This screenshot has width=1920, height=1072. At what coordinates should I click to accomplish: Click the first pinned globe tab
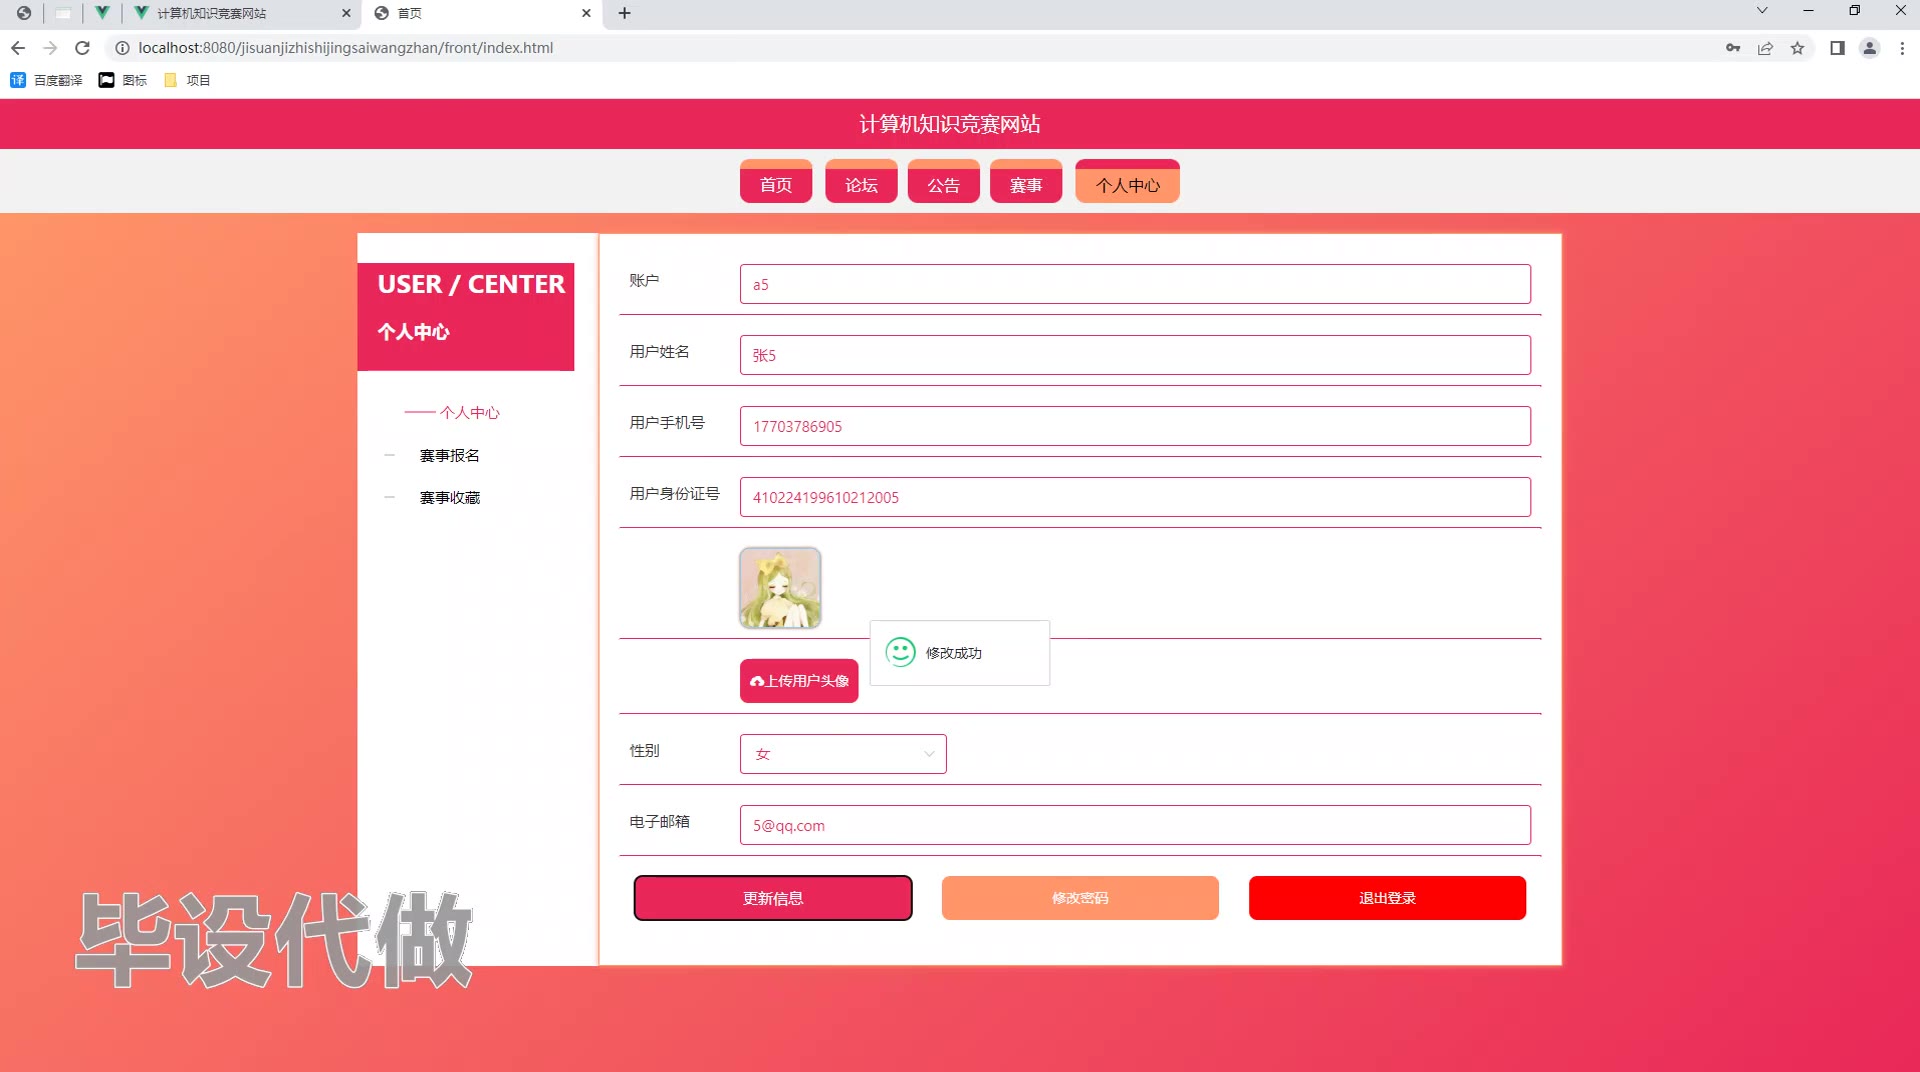[x=23, y=13]
